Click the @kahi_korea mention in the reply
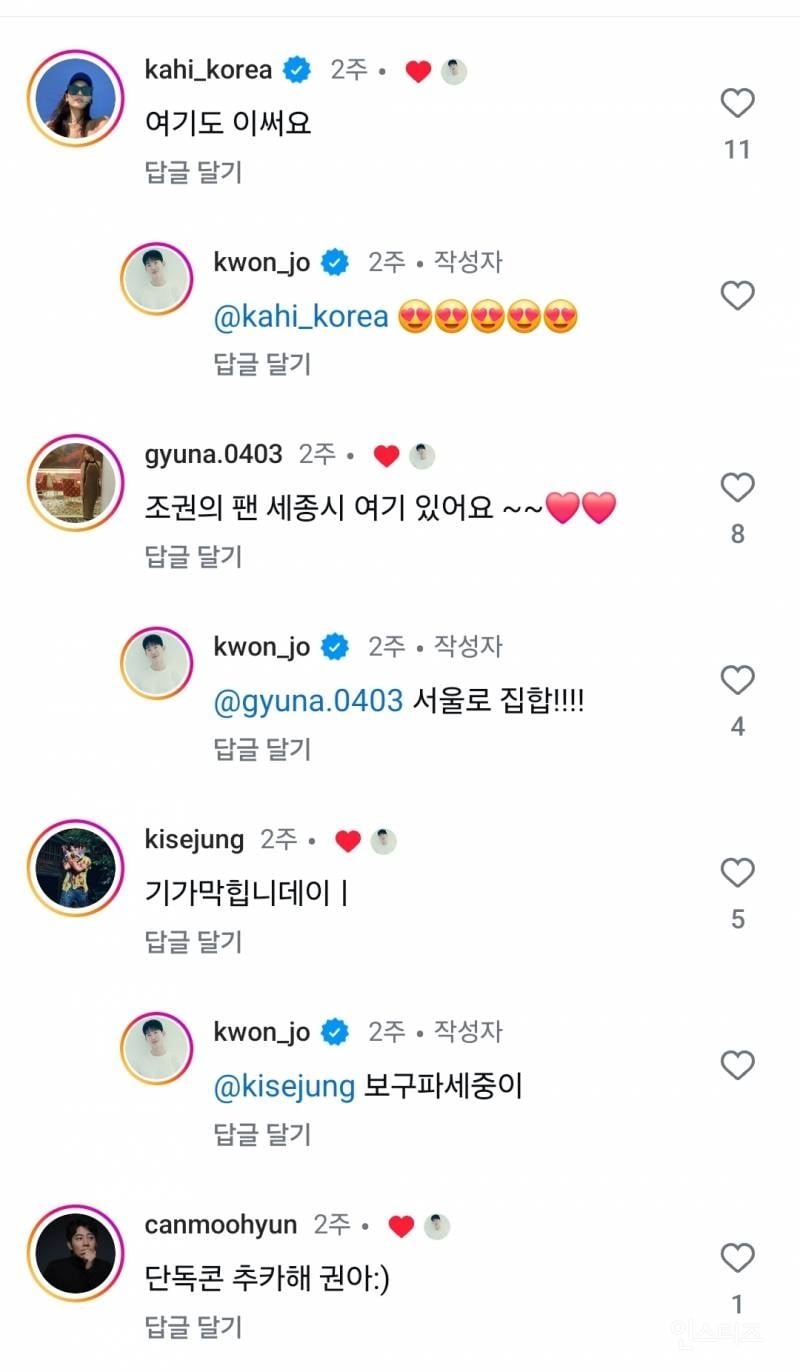The image size is (800, 1372). coord(301,317)
